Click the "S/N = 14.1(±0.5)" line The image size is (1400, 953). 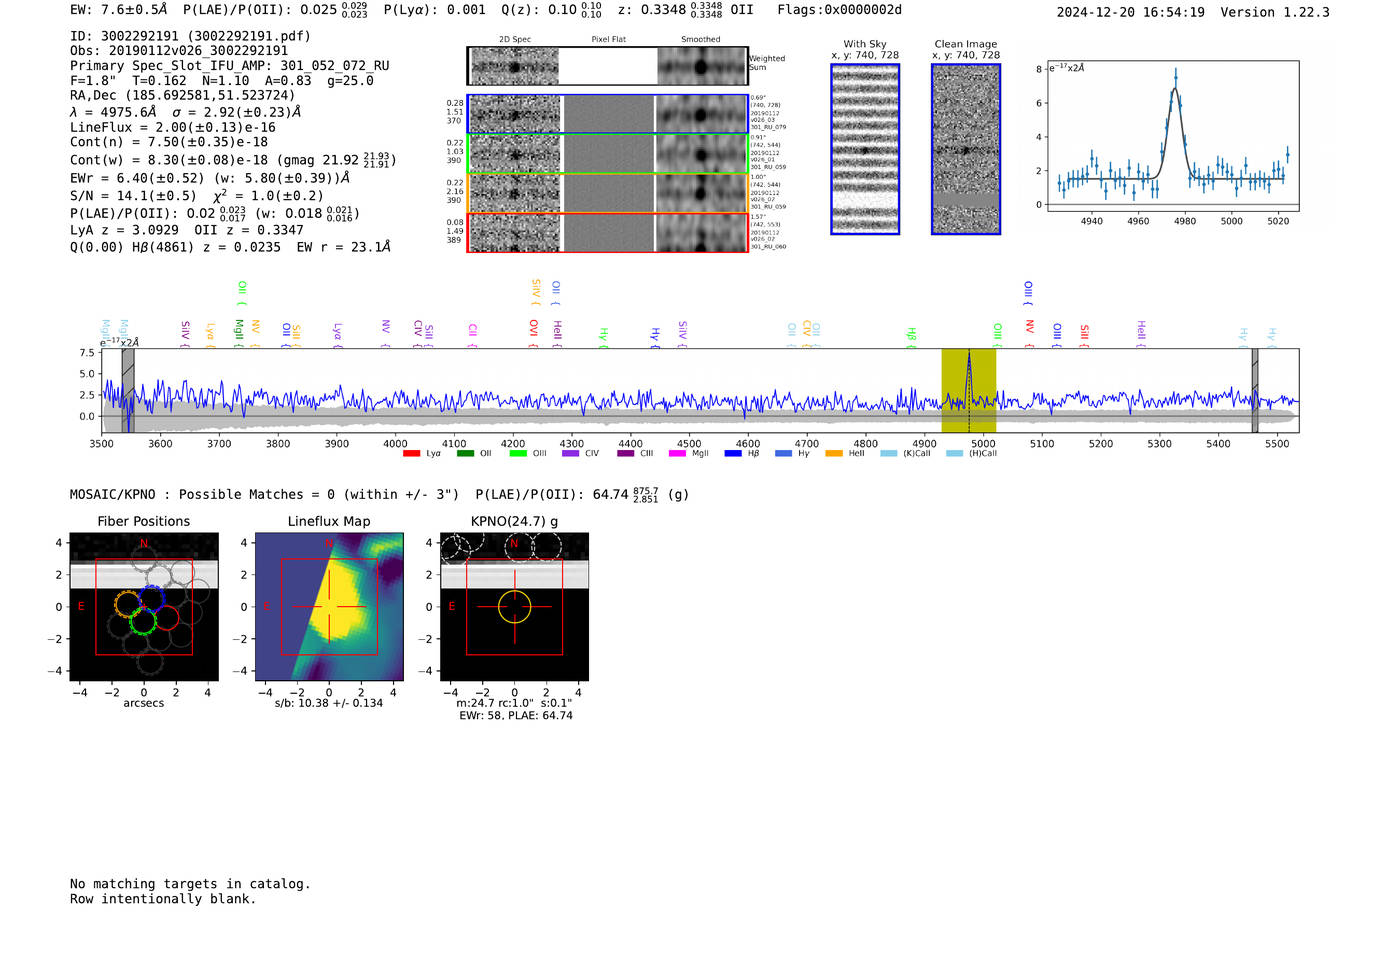point(134,196)
